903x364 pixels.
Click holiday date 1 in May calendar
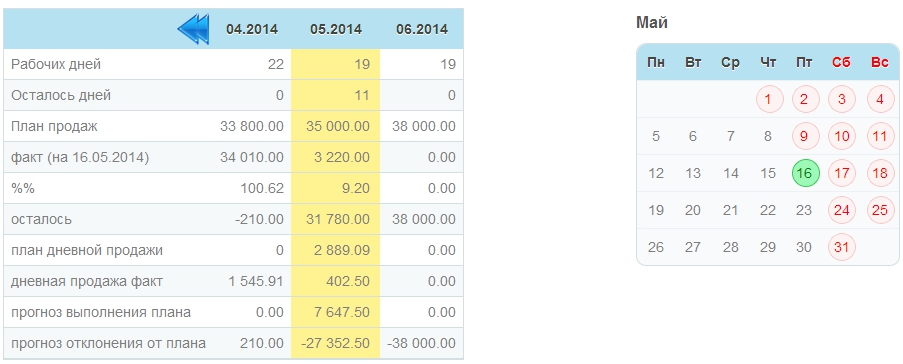point(768,99)
